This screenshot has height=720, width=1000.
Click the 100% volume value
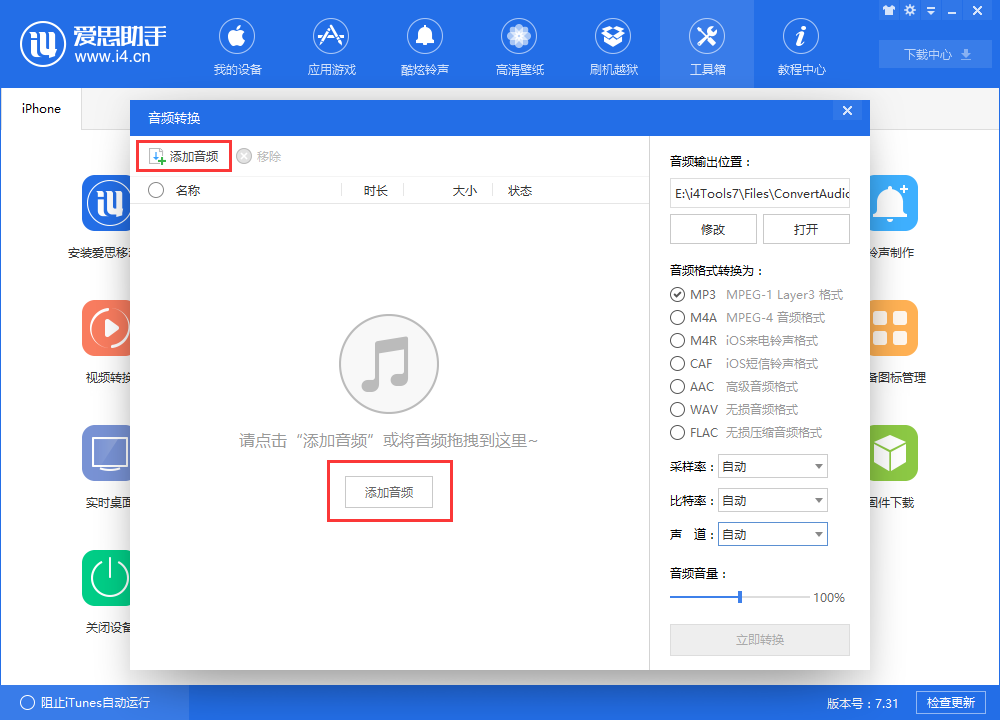[829, 598]
